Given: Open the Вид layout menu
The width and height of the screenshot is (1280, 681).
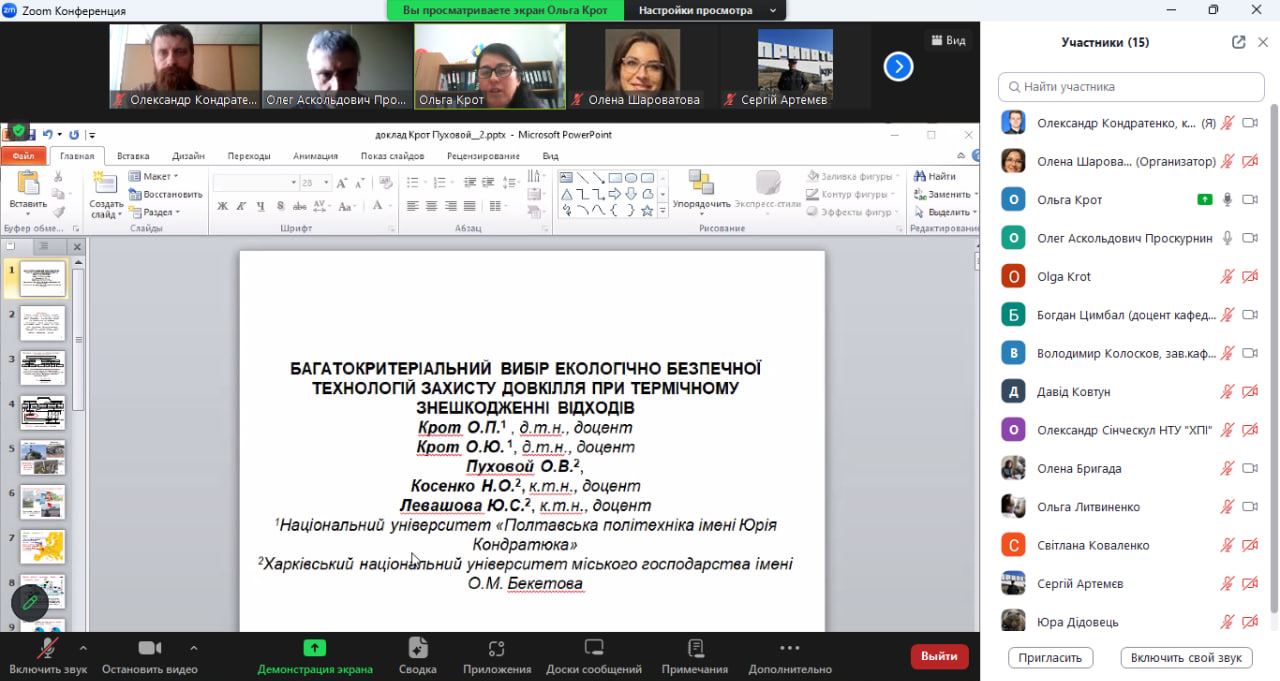Looking at the screenshot, I should click(x=948, y=40).
